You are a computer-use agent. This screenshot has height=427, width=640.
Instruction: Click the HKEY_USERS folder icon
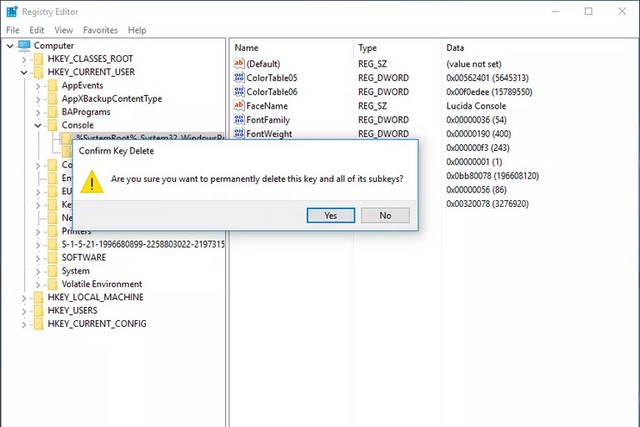coord(39,311)
